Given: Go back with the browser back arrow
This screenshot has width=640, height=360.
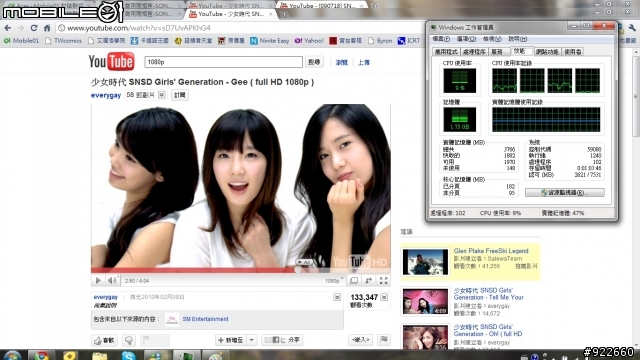Looking at the screenshot, I should tap(7, 28).
